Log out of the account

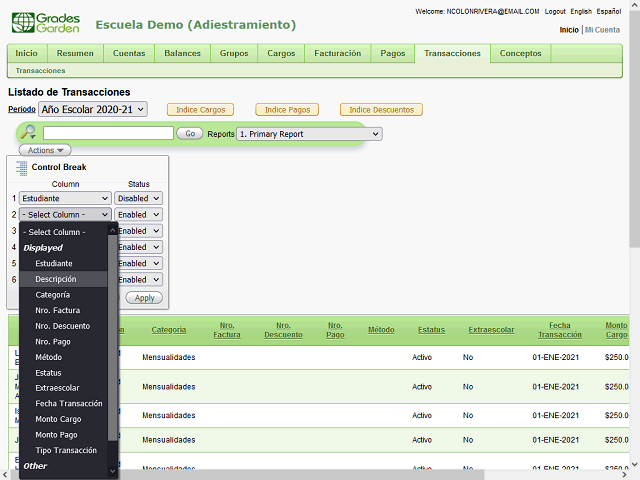click(x=555, y=11)
